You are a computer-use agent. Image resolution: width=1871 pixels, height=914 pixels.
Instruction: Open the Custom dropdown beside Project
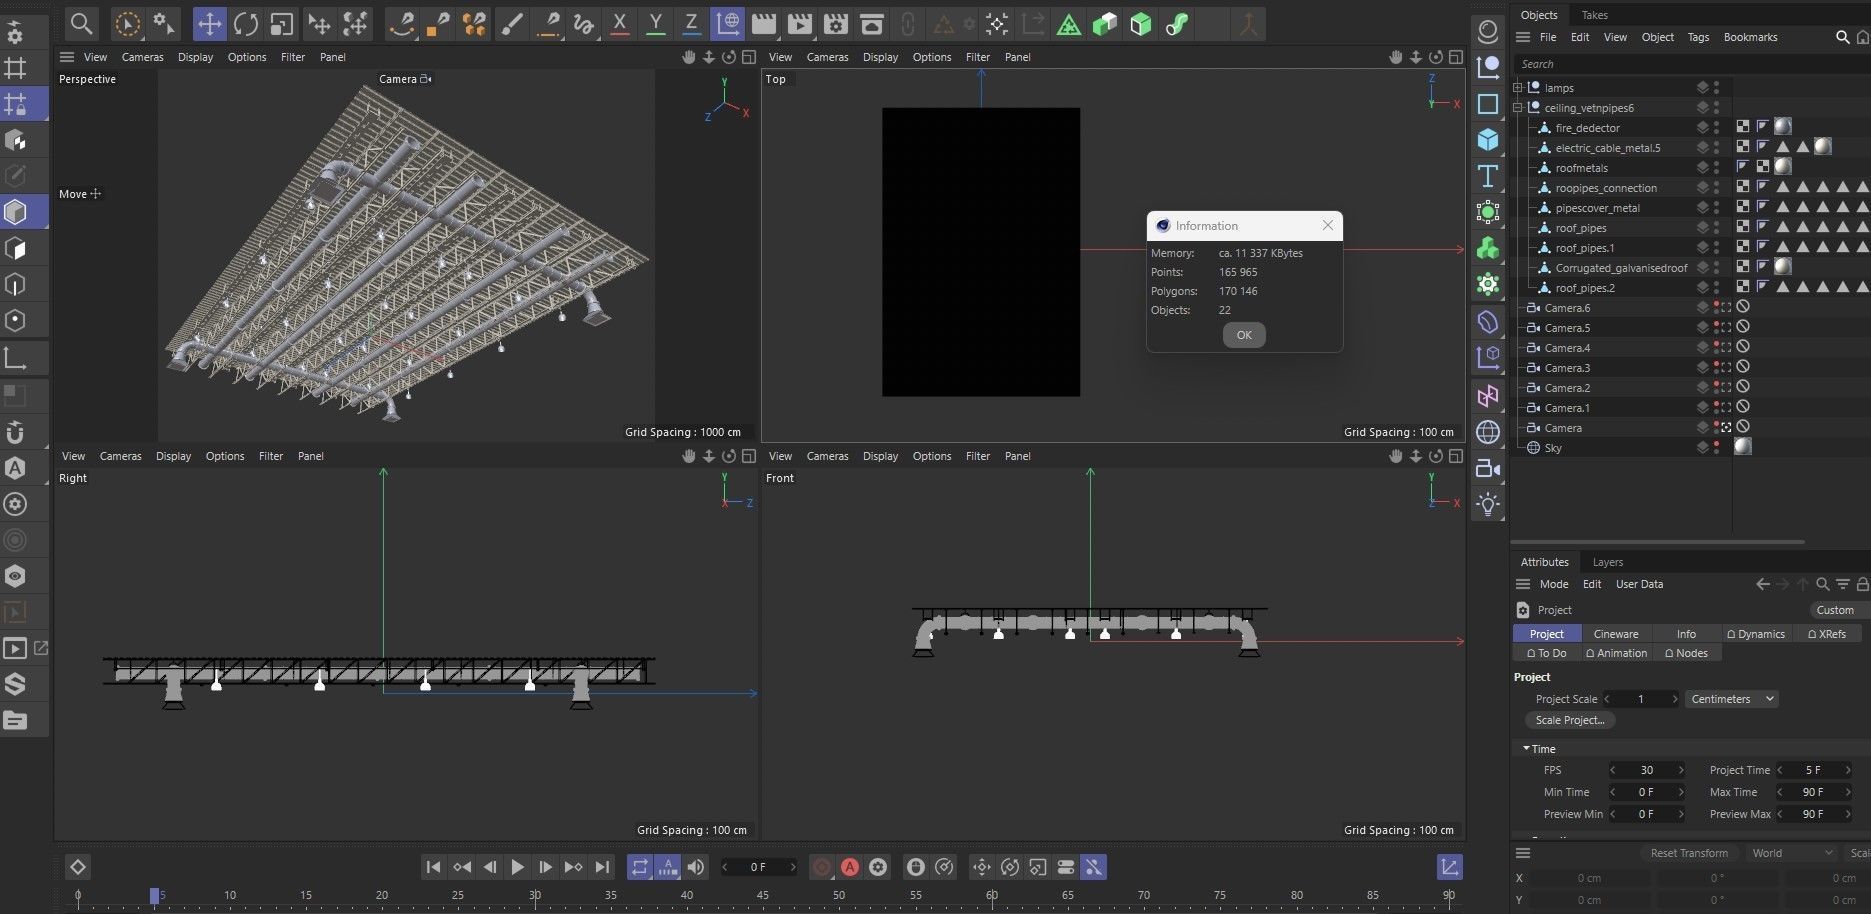pyautogui.click(x=1838, y=610)
